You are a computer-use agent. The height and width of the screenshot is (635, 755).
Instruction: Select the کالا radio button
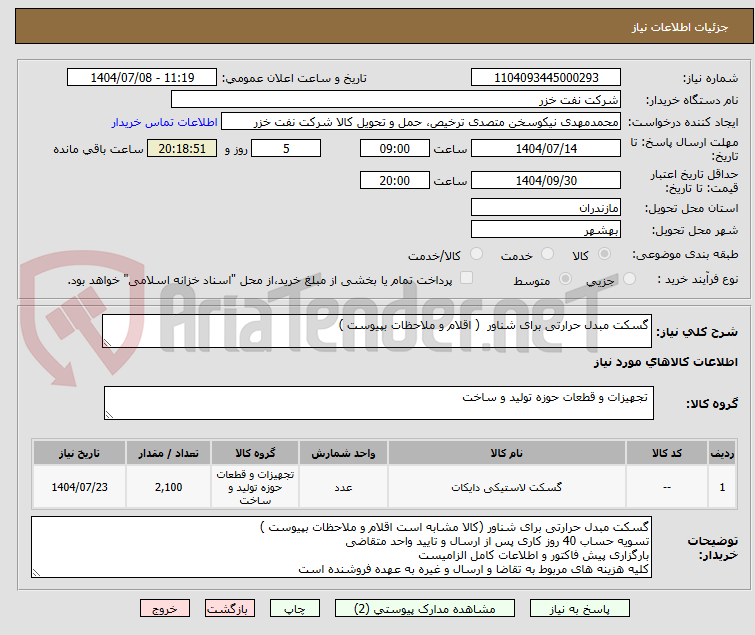tap(604, 254)
